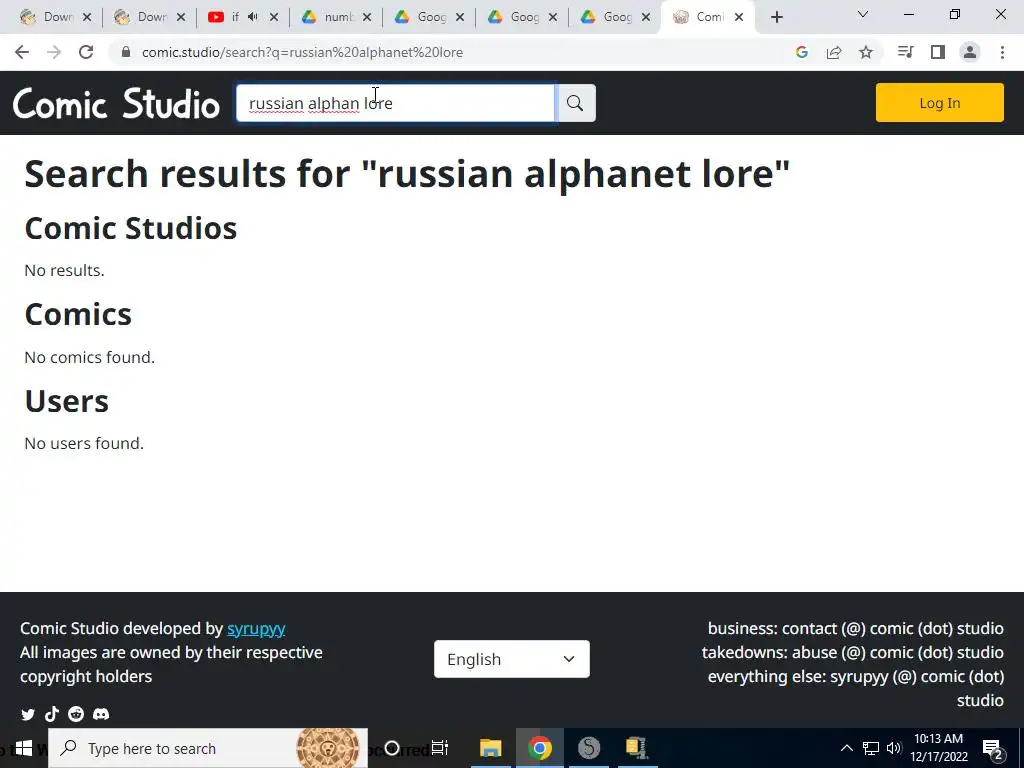
Task: Open the Chrome profile avatar
Action: tap(970, 52)
